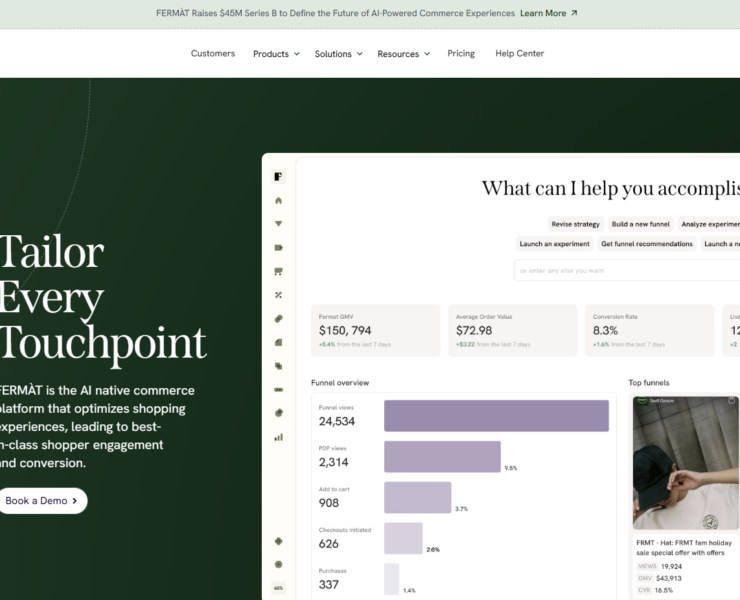Click the PDP views bar showing 9.5%

tap(442, 456)
